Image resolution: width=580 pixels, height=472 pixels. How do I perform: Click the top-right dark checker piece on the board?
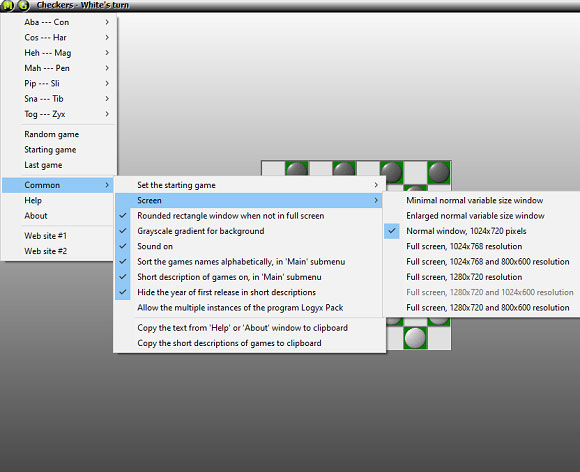[439, 172]
